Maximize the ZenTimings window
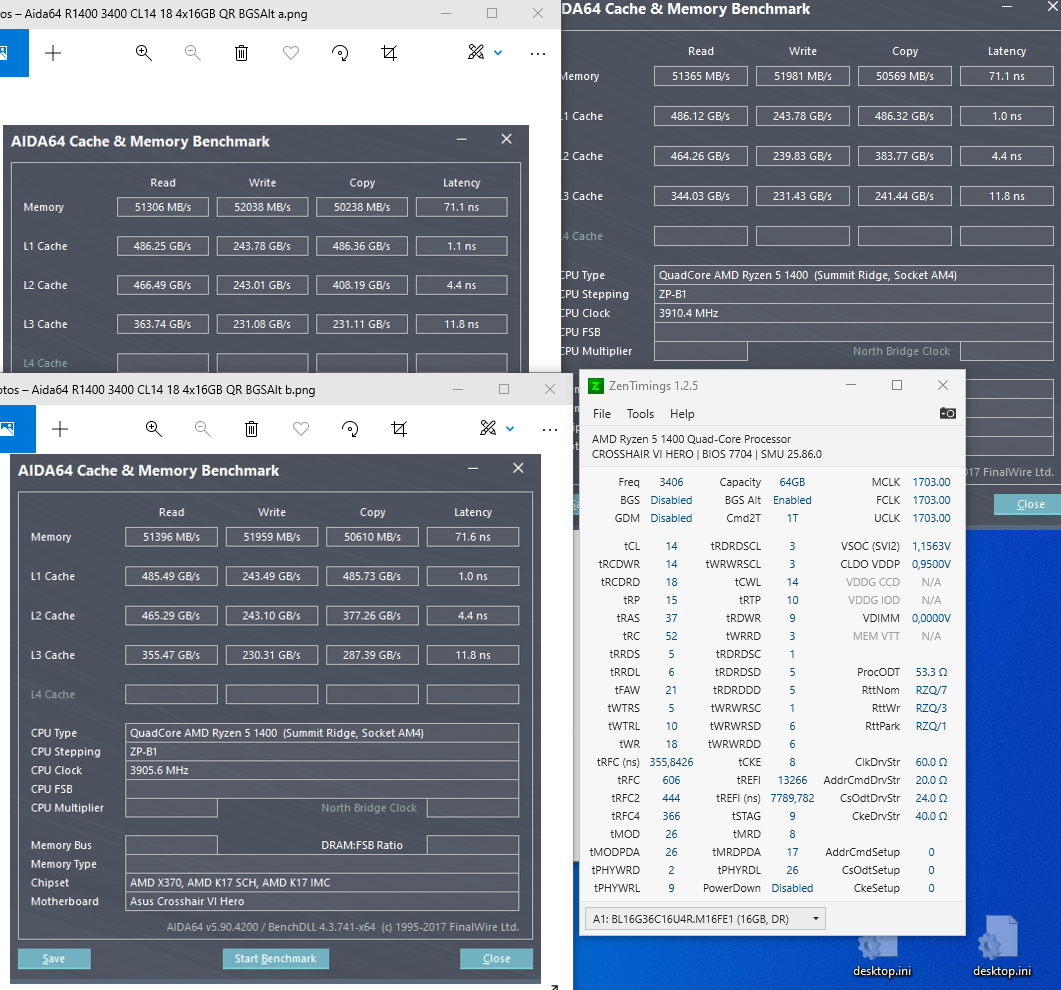The height and width of the screenshot is (990, 1061). point(897,385)
